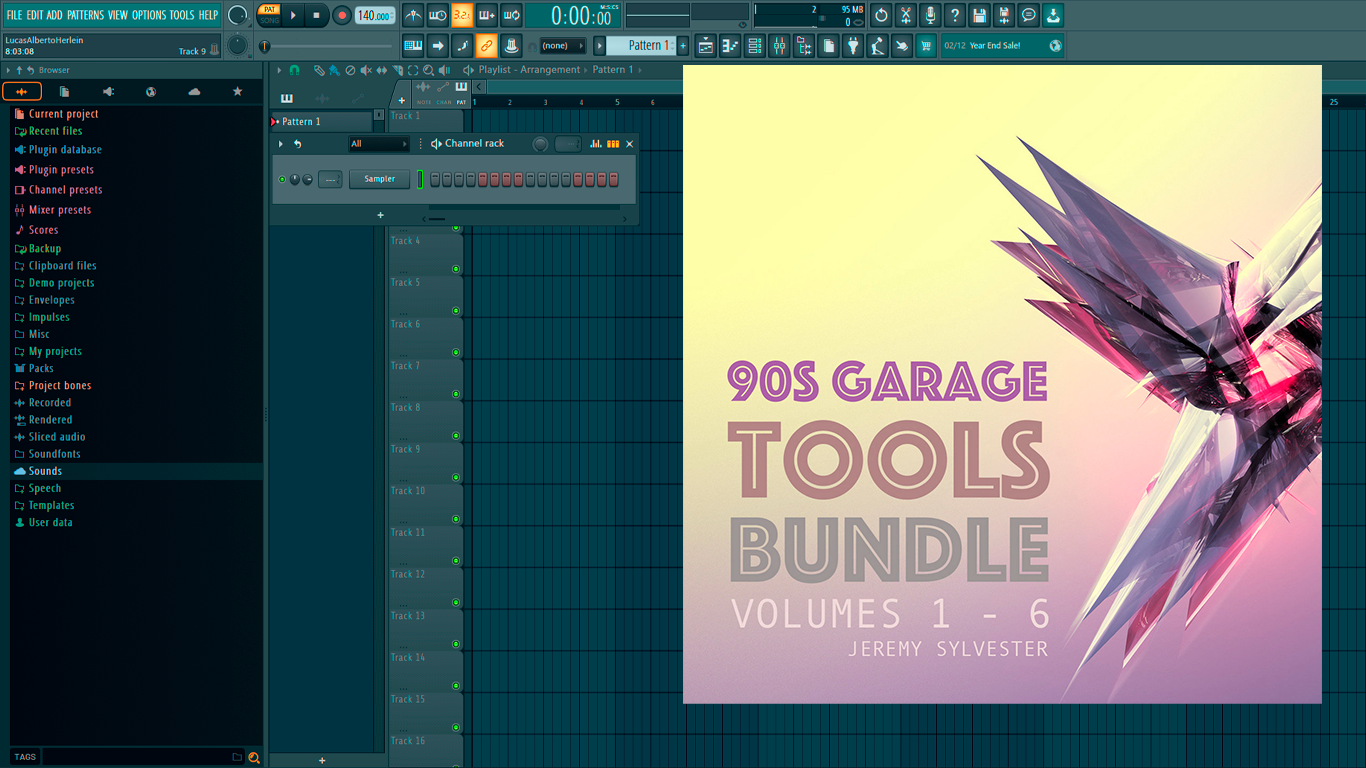The image size is (1366, 768).
Task: Open the channel rack 'All' filter dropdown
Action: (379, 144)
